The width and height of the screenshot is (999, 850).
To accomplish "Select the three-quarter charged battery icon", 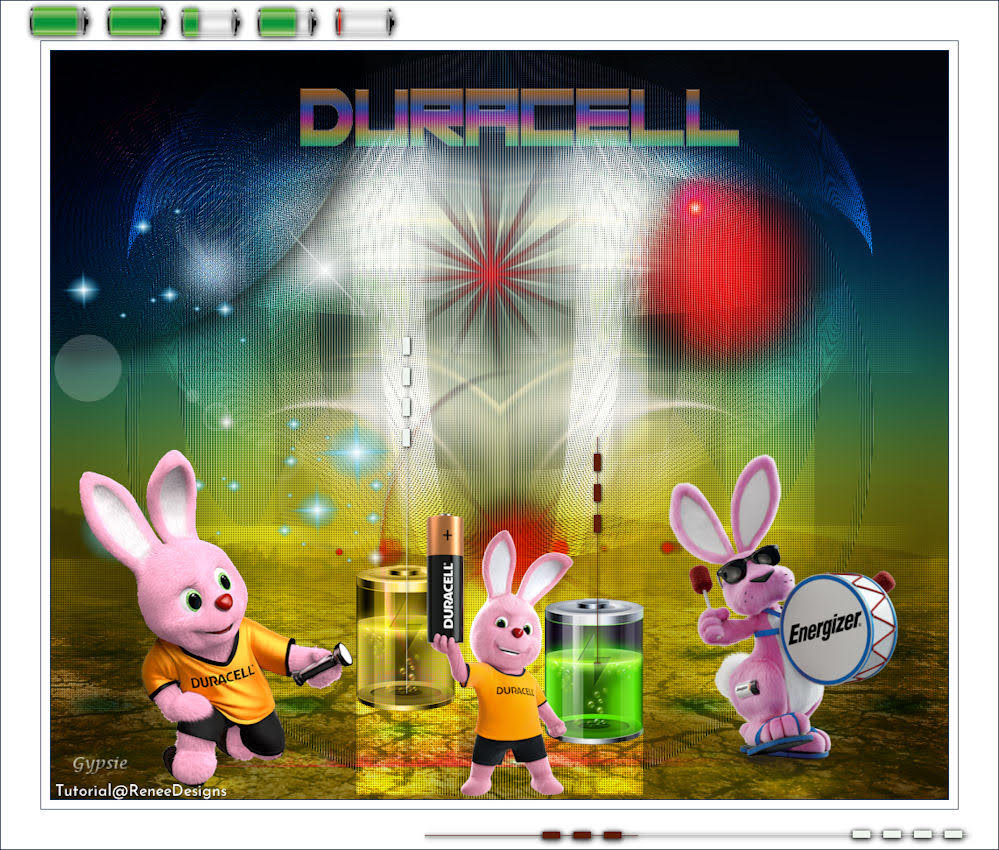I will 287,22.
